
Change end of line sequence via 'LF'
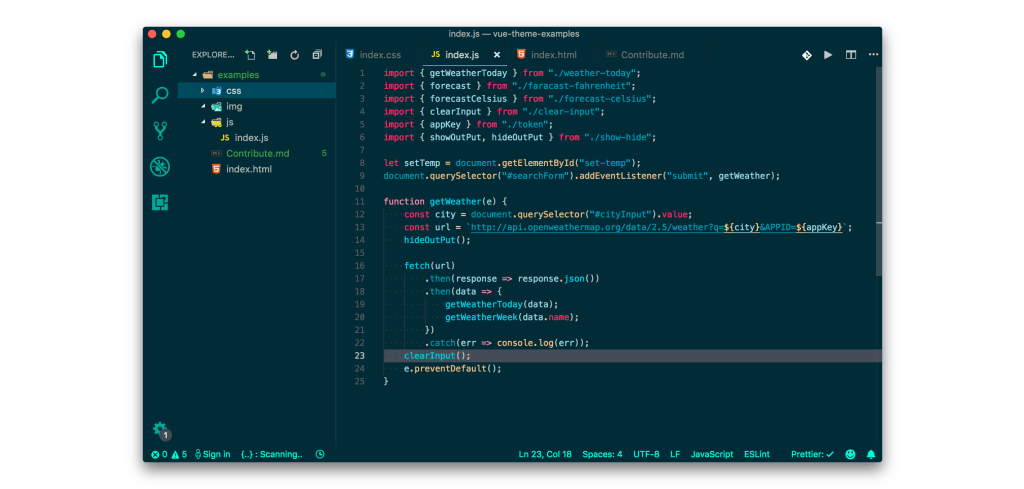[x=675, y=454]
